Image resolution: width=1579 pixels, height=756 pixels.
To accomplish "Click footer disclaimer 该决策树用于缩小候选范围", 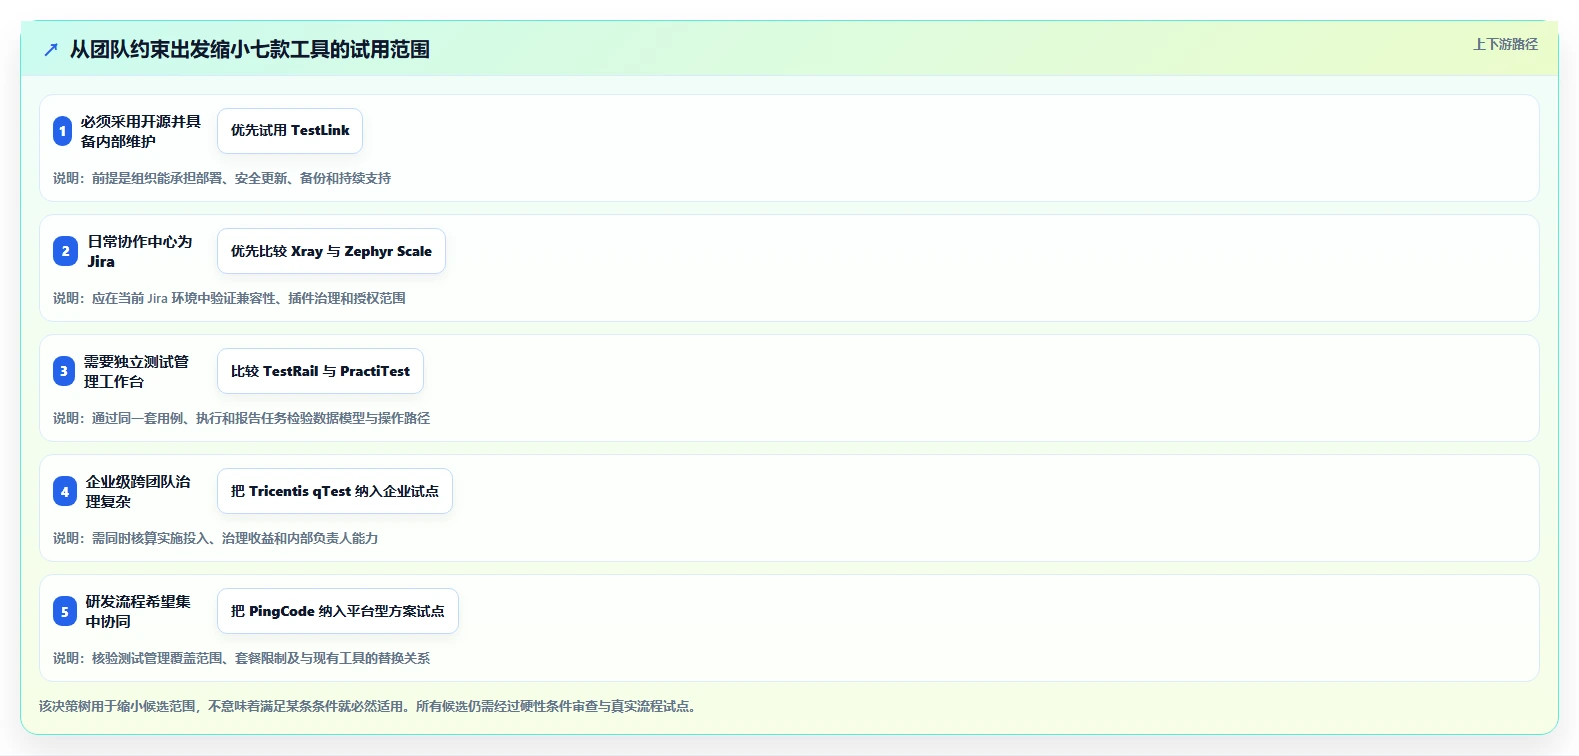I will (367, 706).
